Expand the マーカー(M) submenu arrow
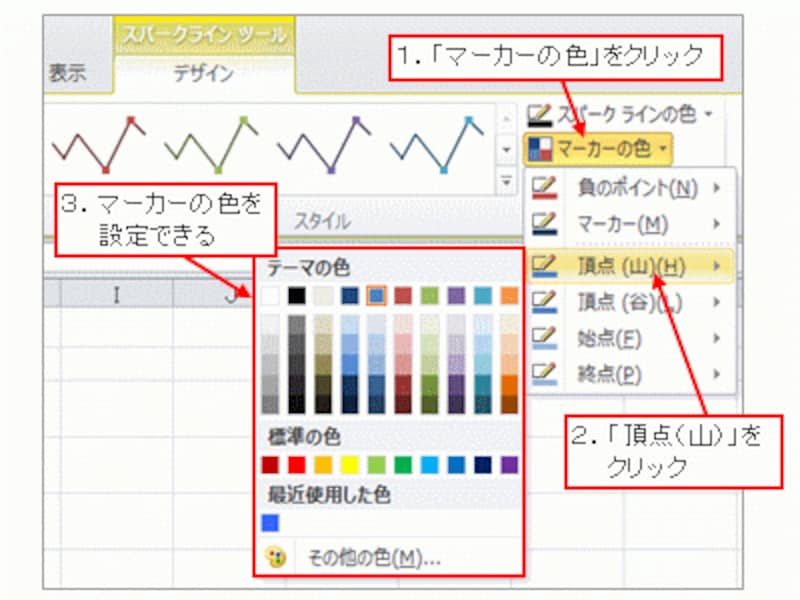The image size is (800, 600). [x=717, y=223]
